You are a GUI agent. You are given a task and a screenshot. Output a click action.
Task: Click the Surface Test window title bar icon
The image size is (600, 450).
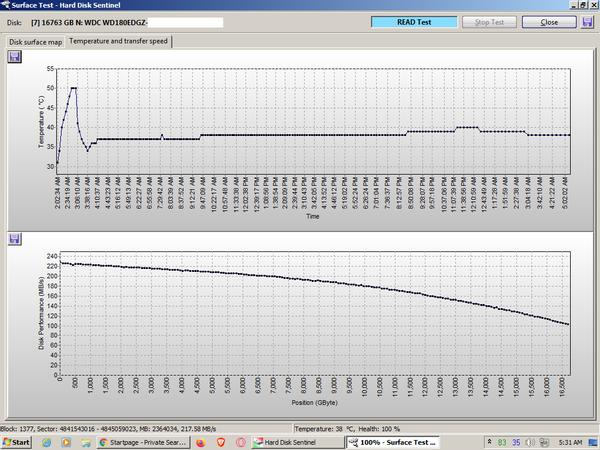coord(6,5)
